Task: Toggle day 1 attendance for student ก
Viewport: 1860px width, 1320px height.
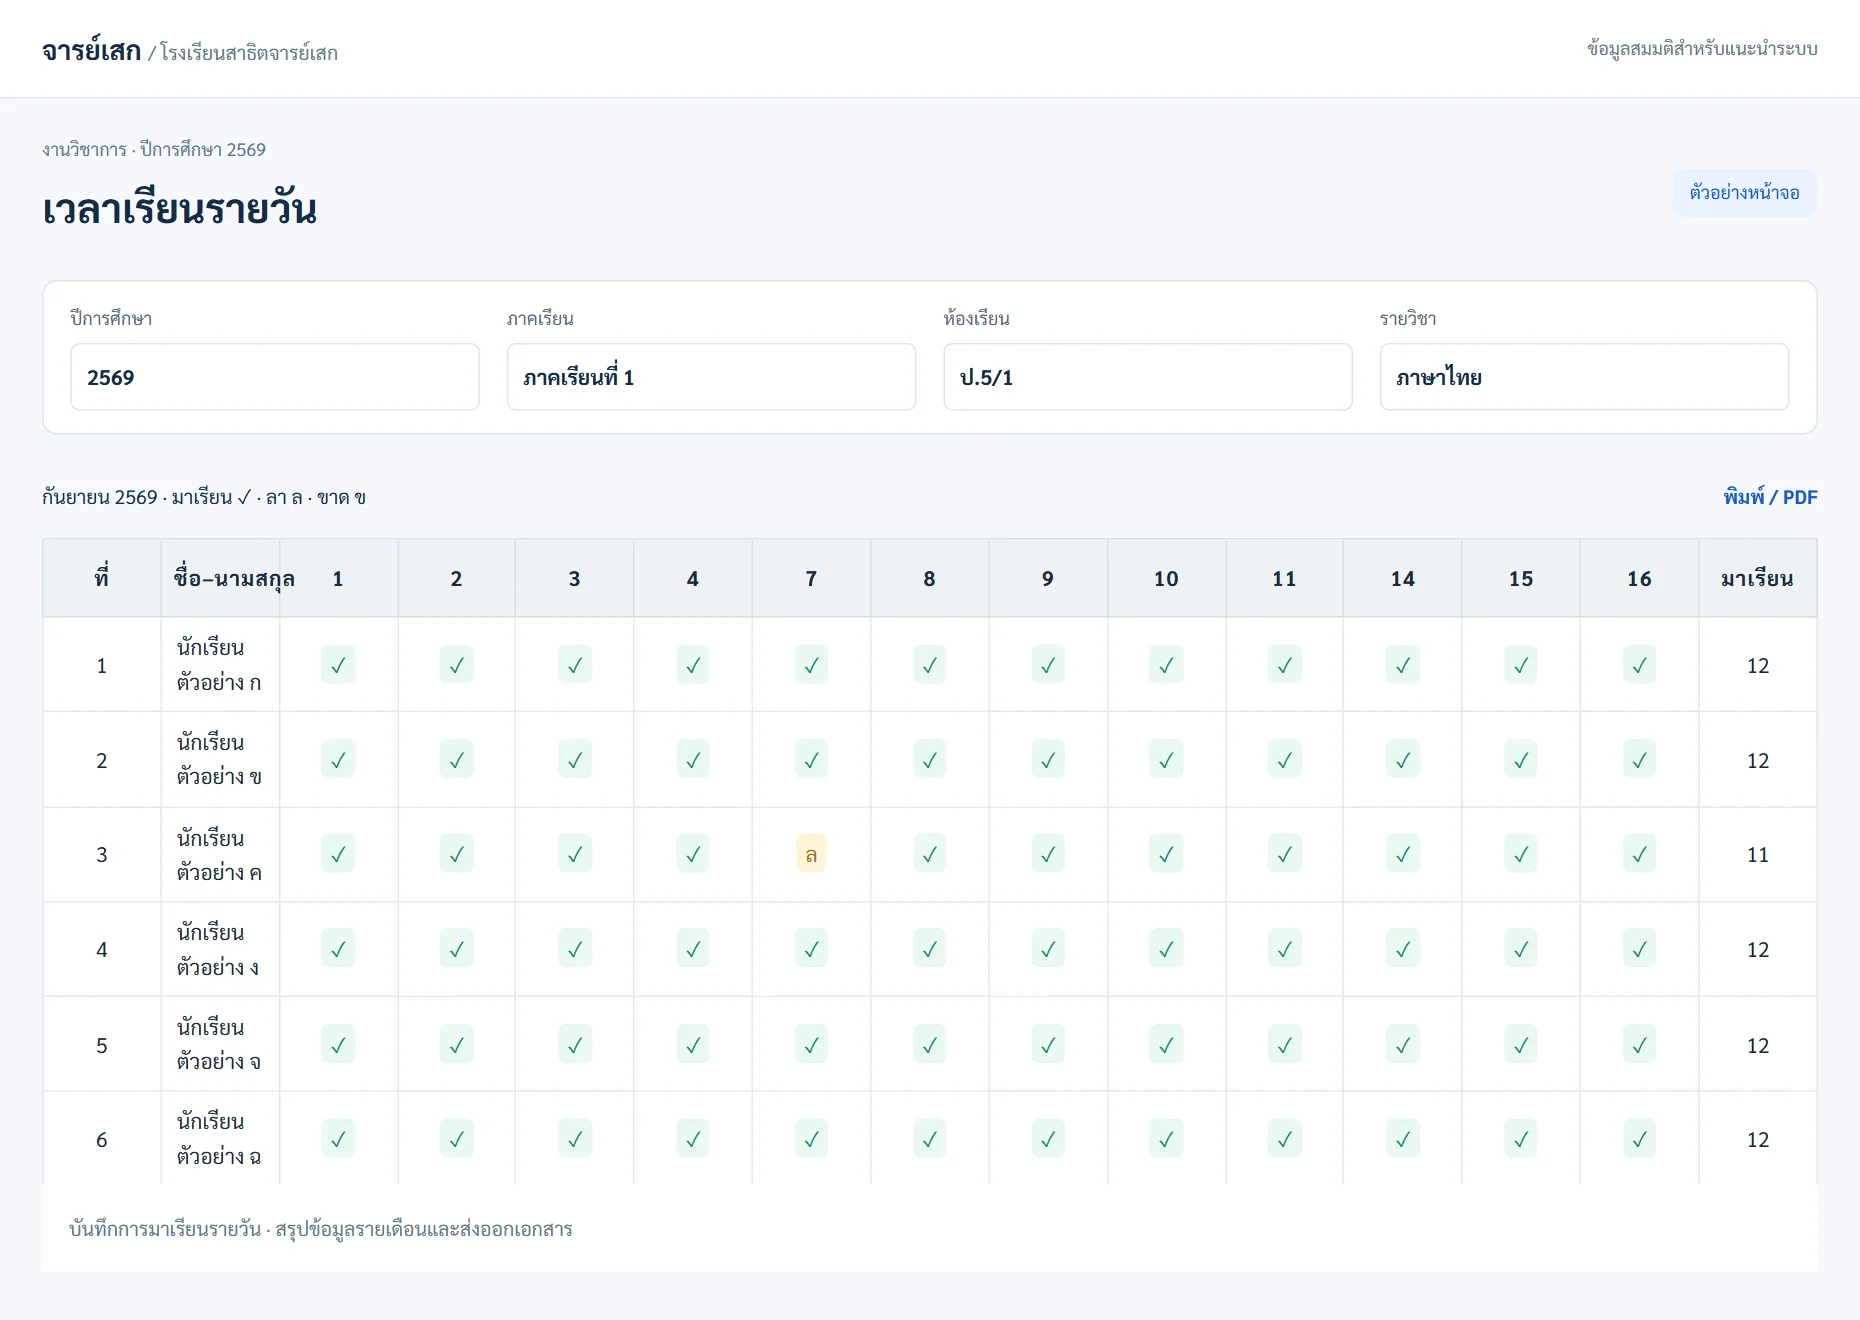Action: pyautogui.click(x=338, y=665)
